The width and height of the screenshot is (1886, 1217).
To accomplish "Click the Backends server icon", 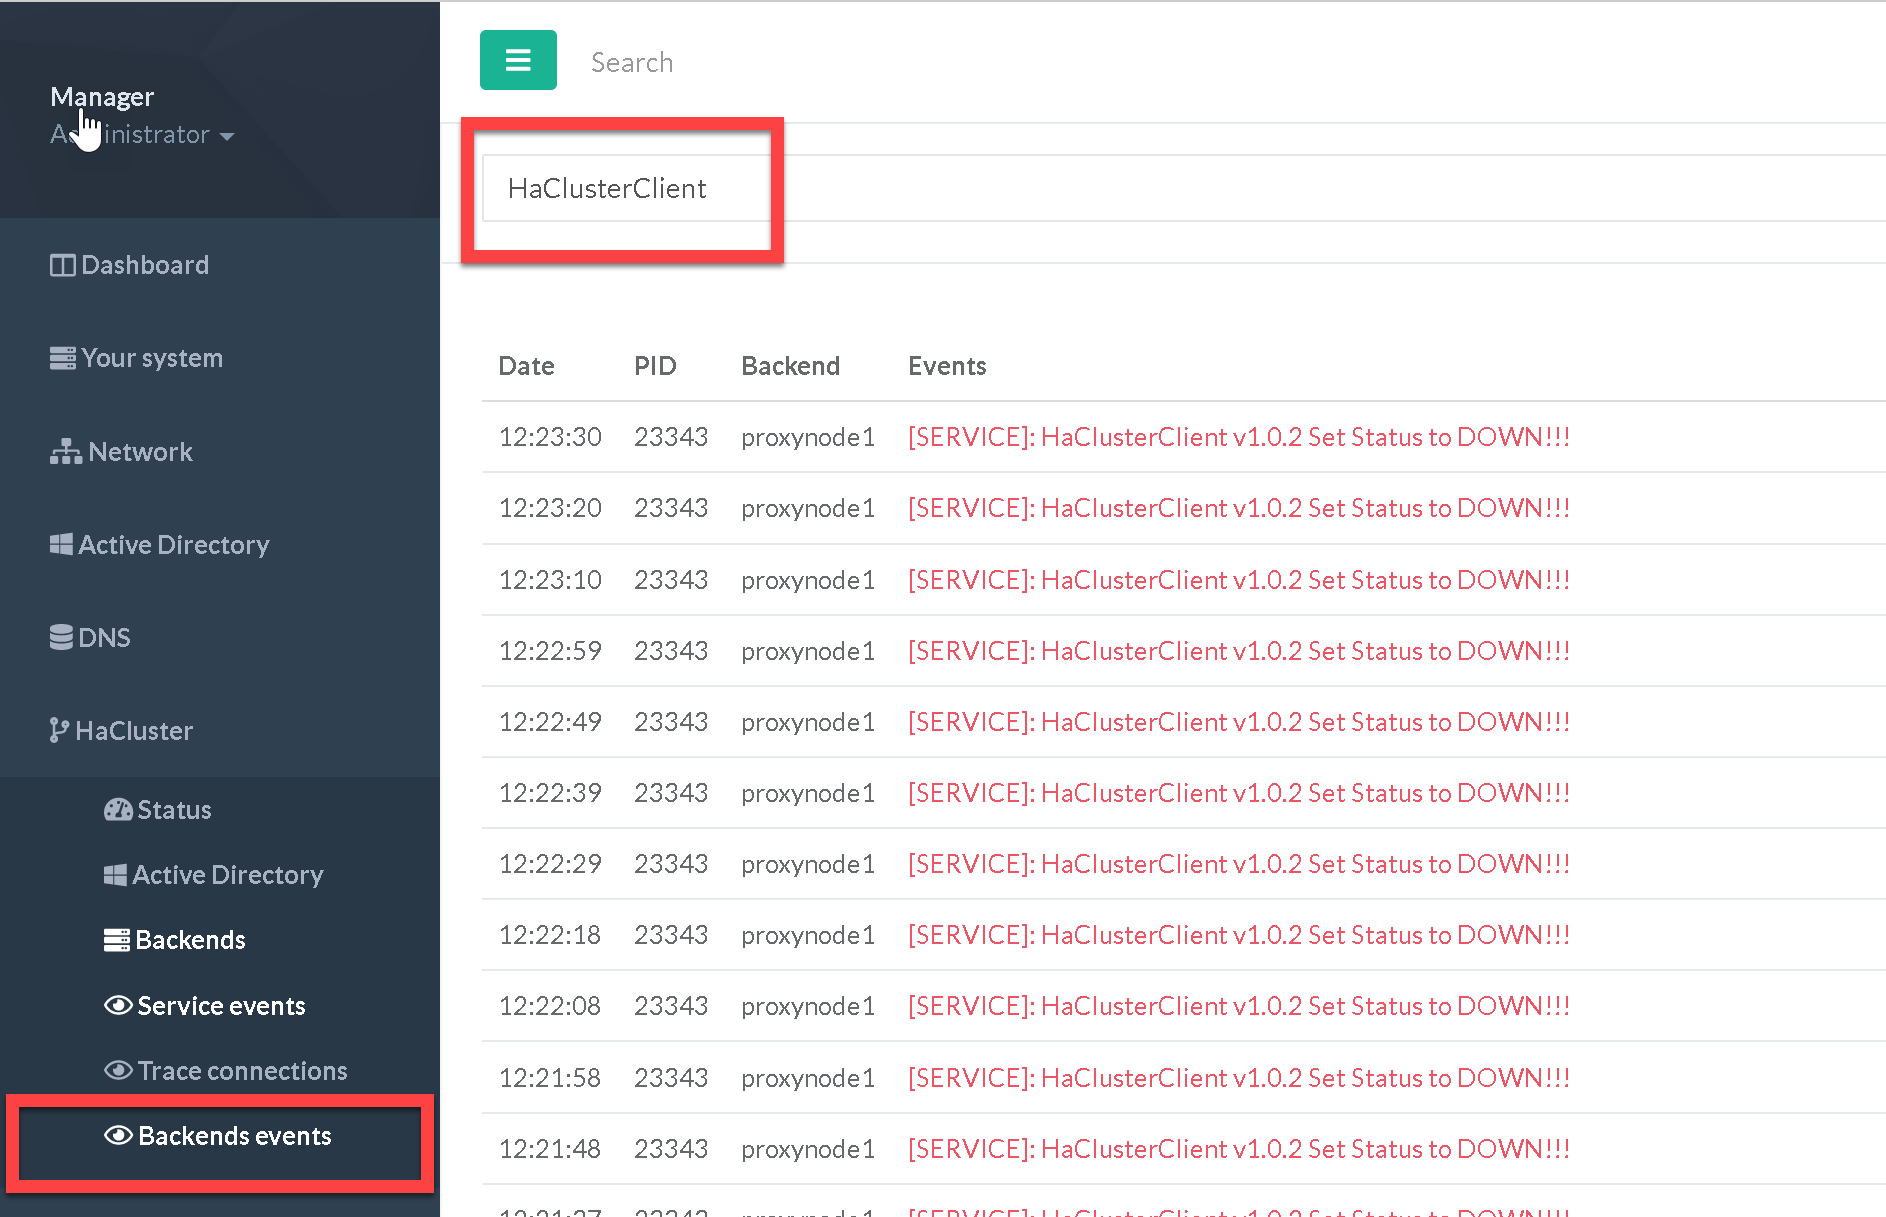I will click(x=116, y=940).
